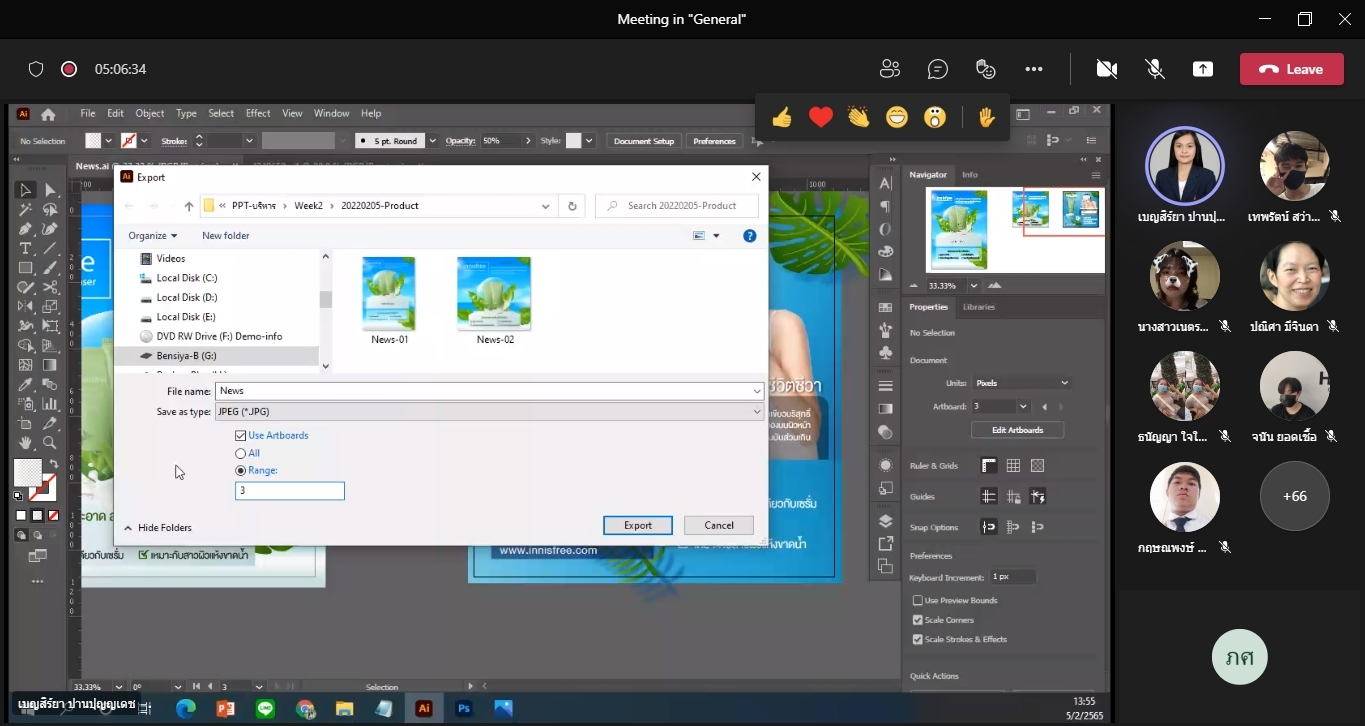1365x726 pixels.
Task: Switch to the Libraries tab
Action: [979, 307]
